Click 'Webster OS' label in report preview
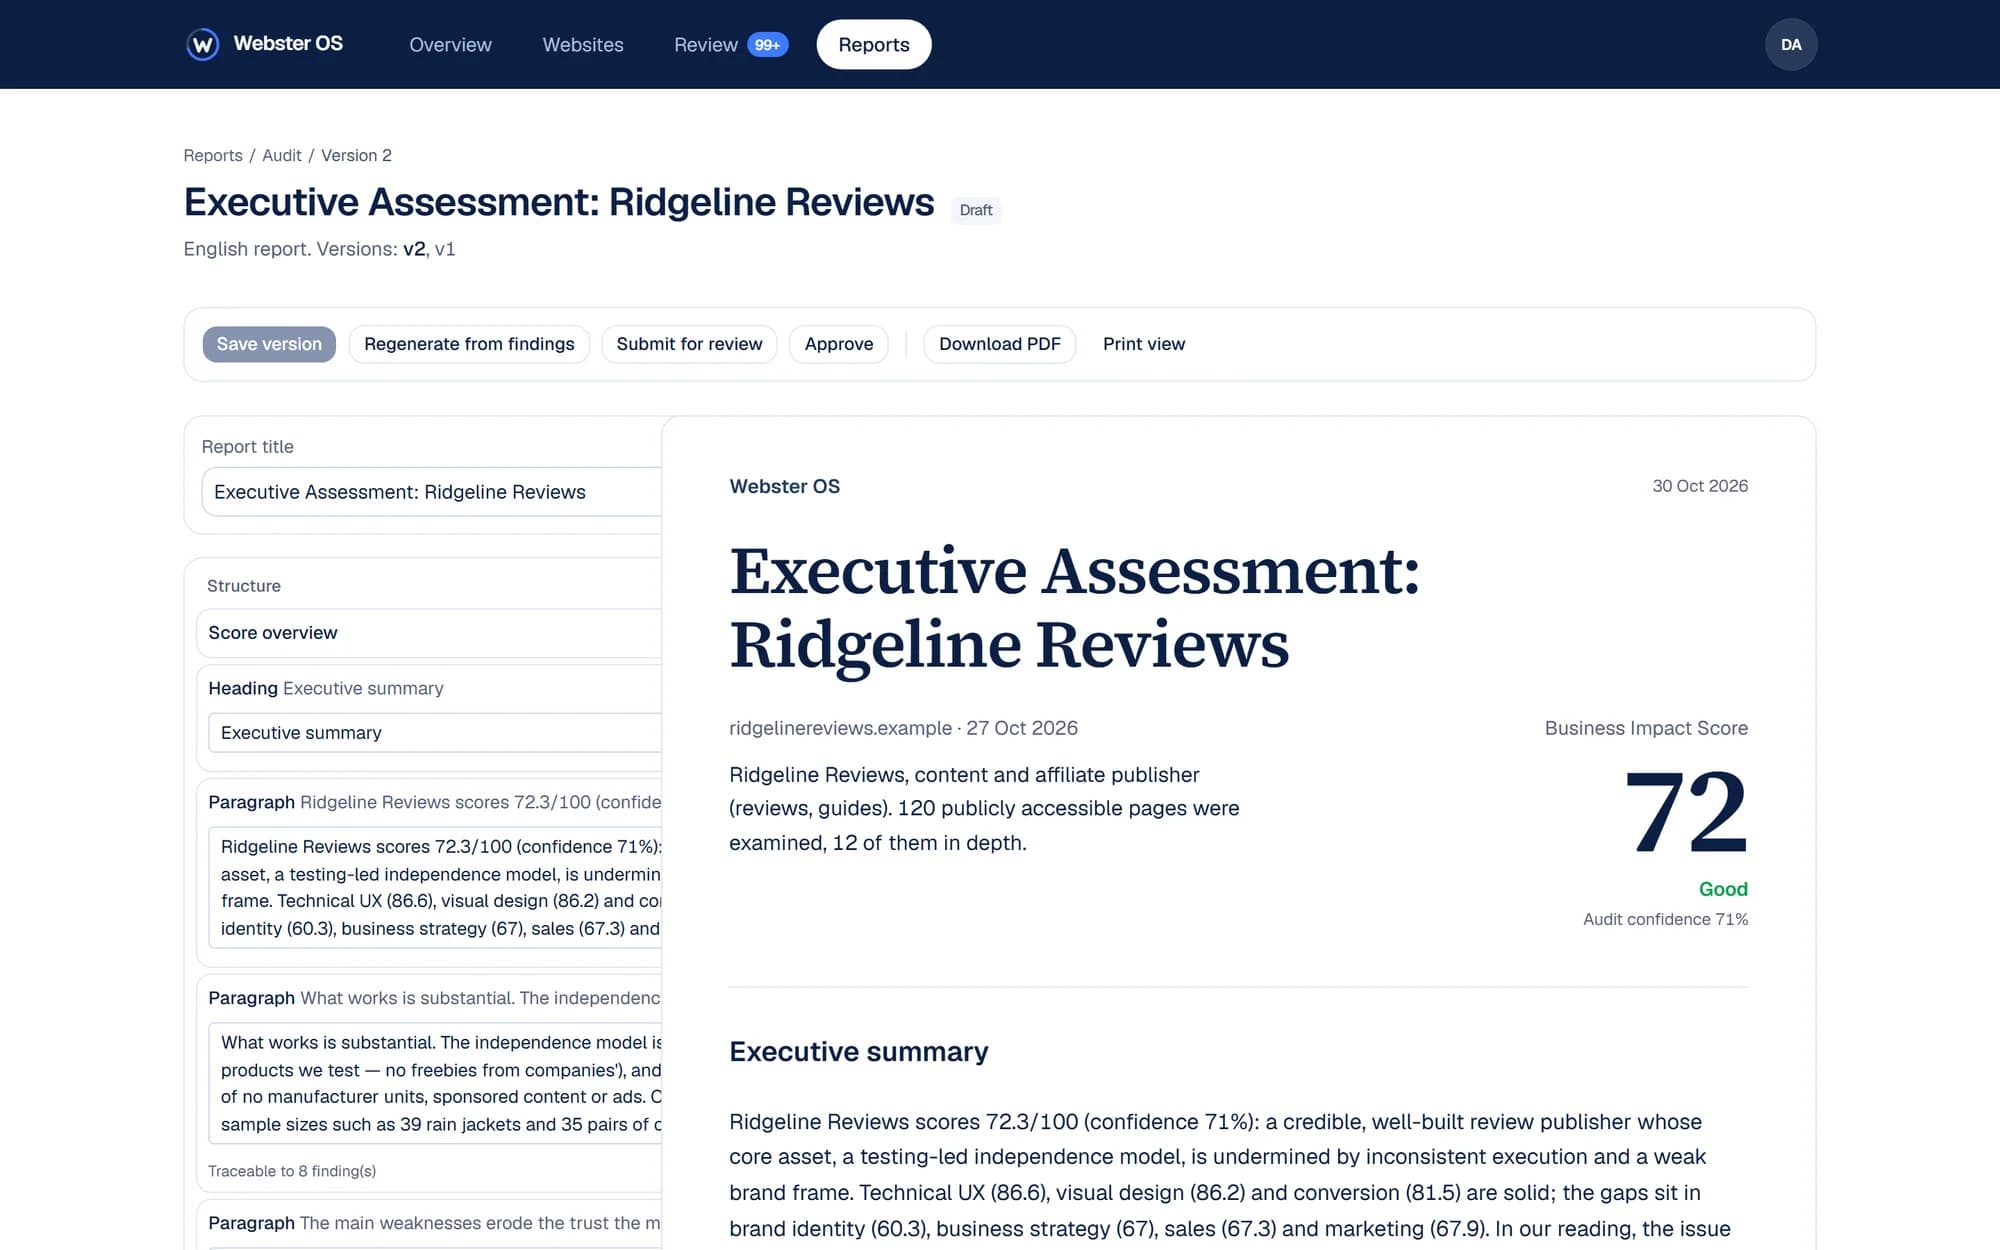The height and width of the screenshot is (1250, 2000). (x=785, y=486)
